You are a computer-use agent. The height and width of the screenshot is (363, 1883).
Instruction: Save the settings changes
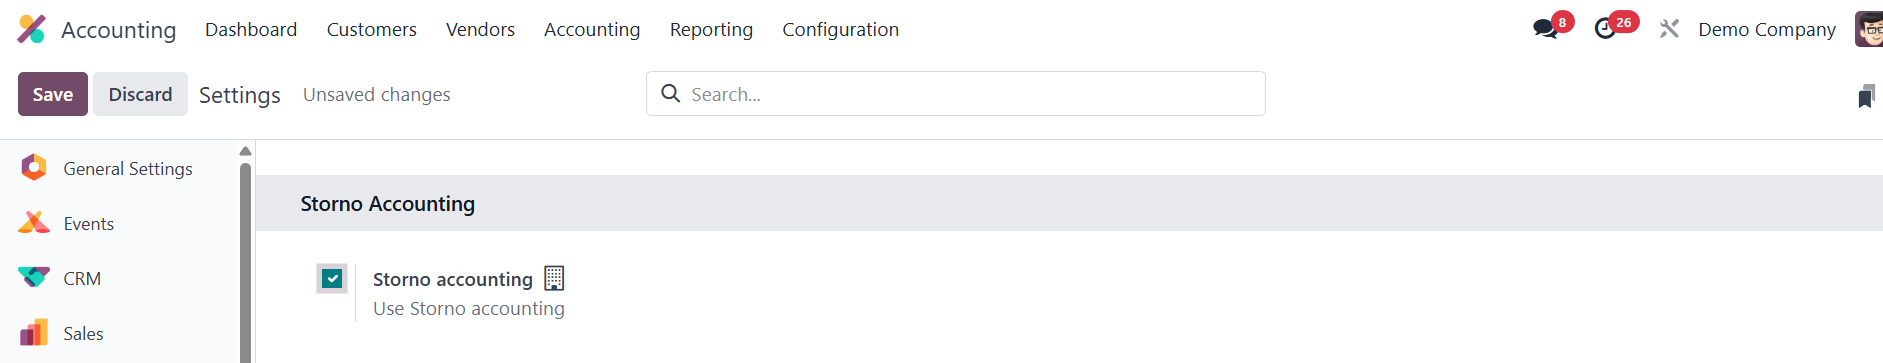[53, 94]
